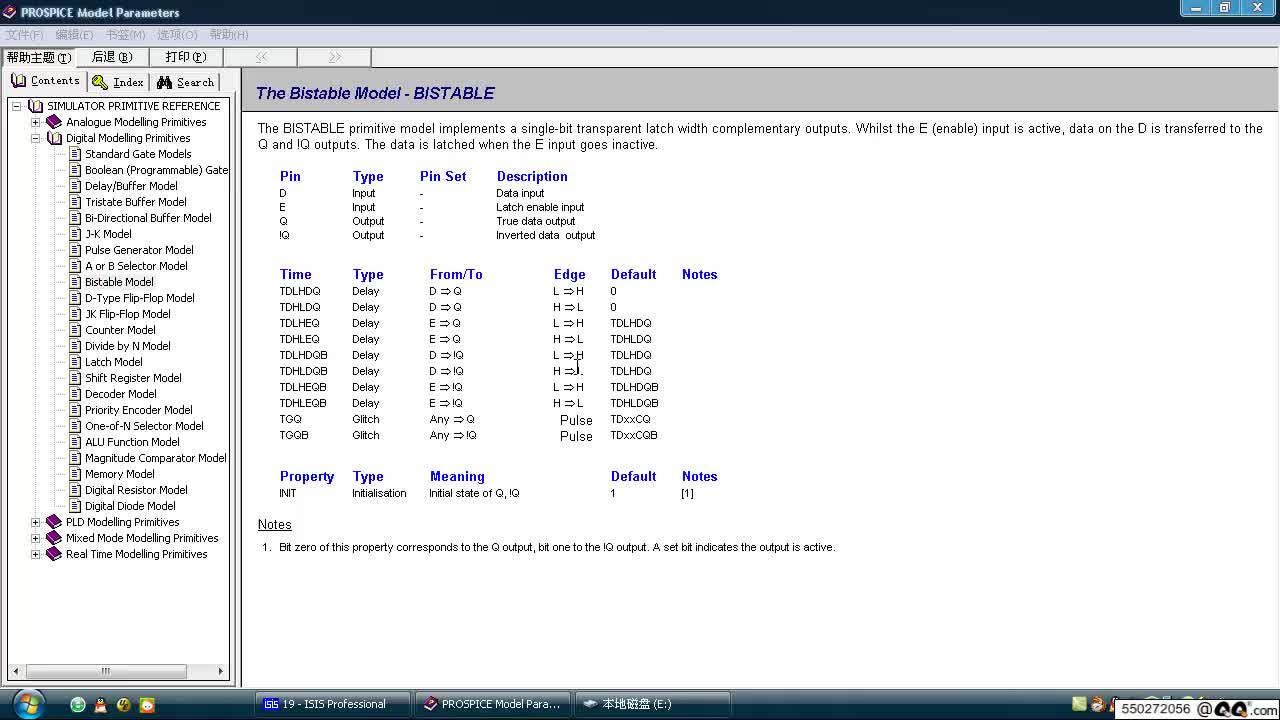
Task: Open Shift Register Model topic
Action: click(x=133, y=378)
